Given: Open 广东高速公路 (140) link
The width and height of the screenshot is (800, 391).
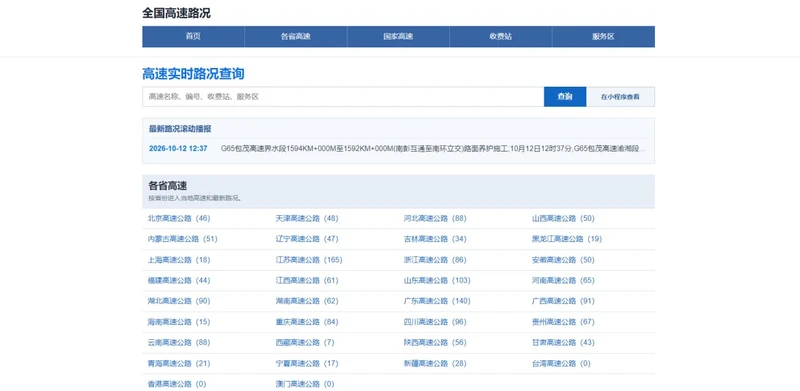Looking at the screenshot, I should click(437, 301).
